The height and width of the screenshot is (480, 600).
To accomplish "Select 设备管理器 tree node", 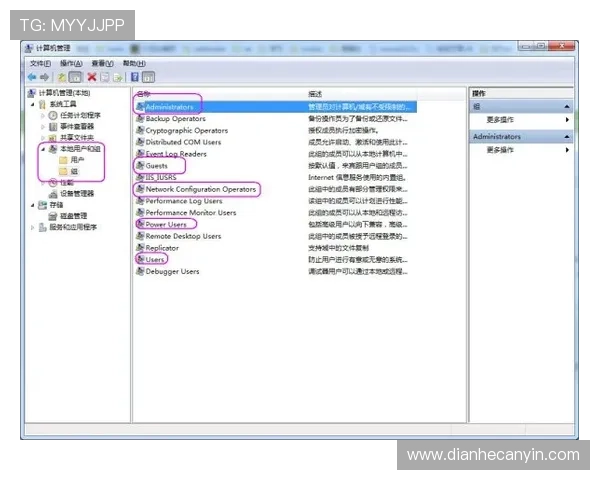I will [x=77, y=194].
